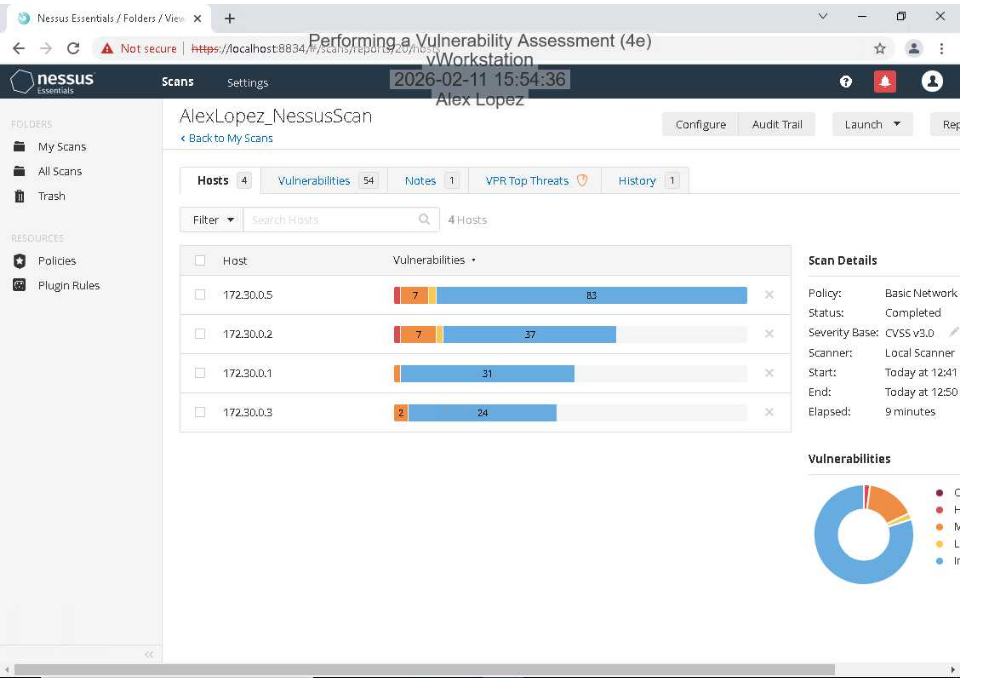Open the Trash folder in sidebar
Screen dimensions: 996x678
coord(51,196)
